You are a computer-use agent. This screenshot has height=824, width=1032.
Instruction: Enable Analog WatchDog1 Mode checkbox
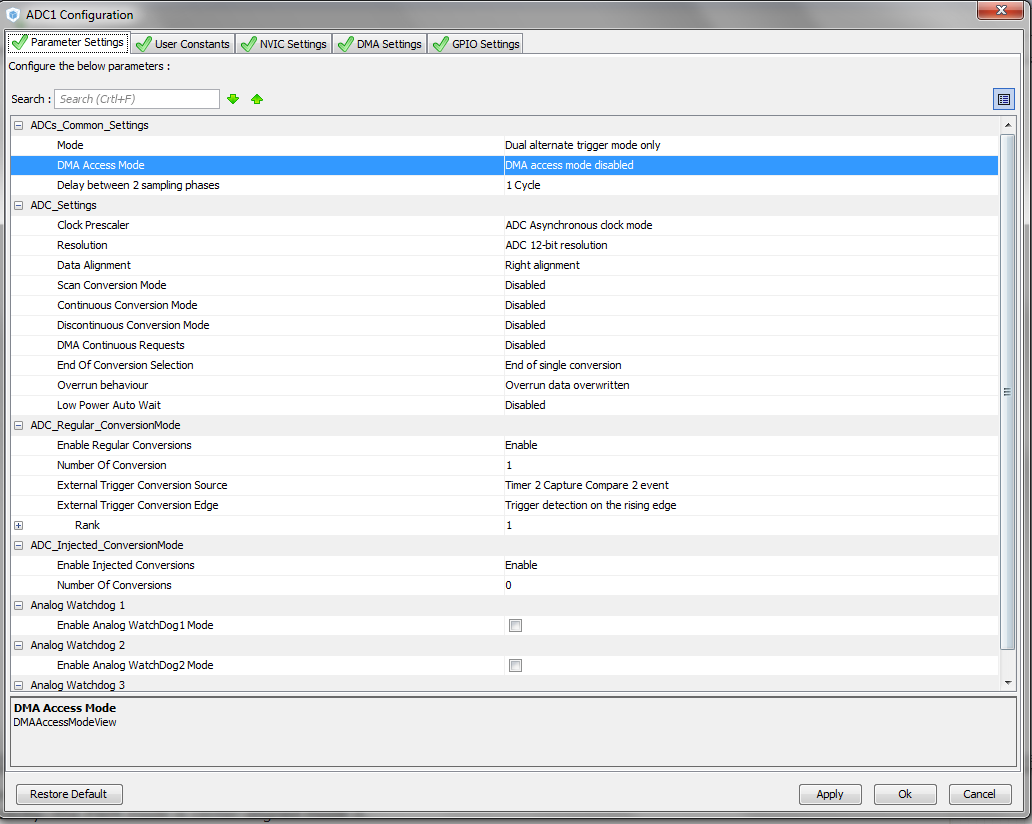tap(515, 625)
